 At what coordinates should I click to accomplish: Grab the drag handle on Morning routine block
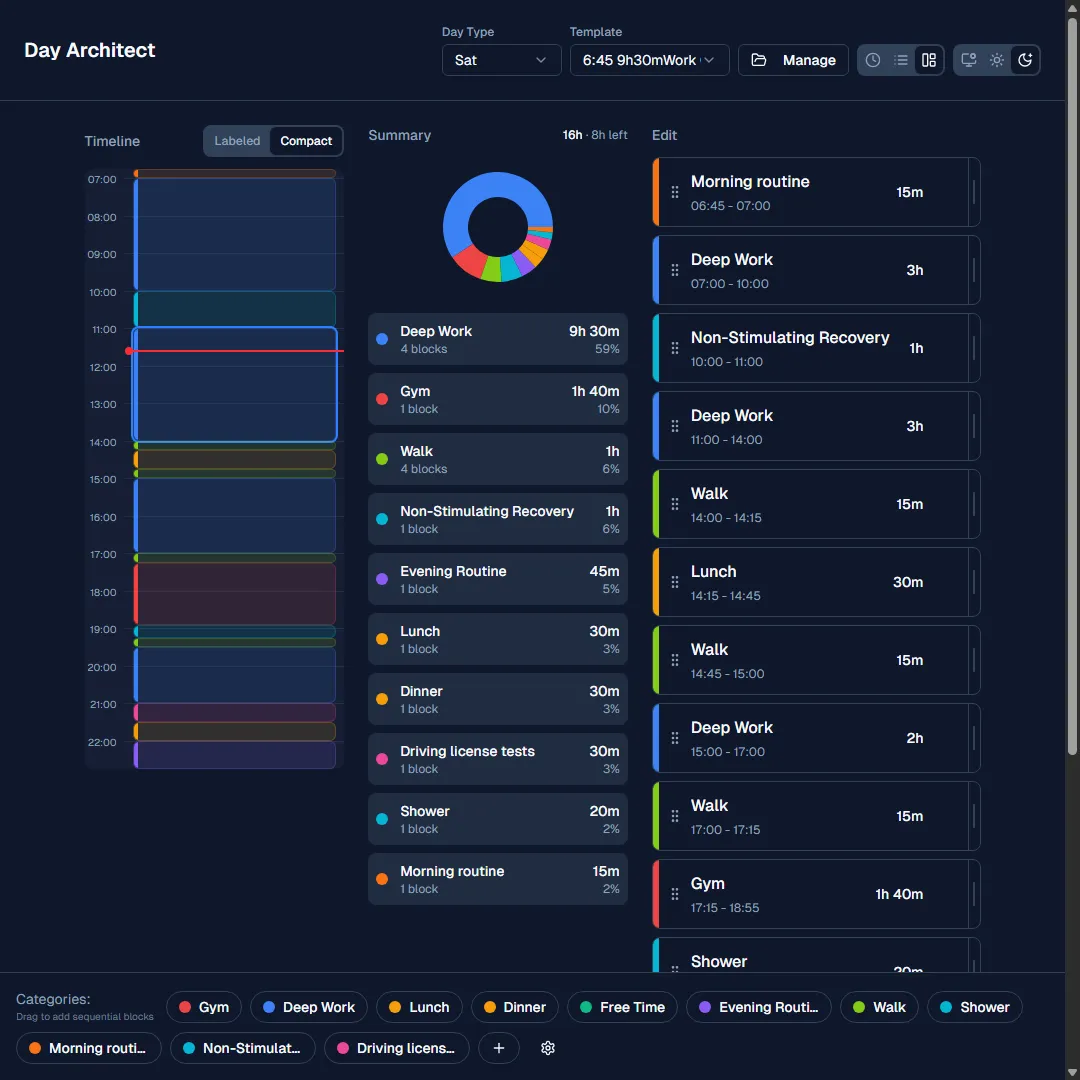click(x=675, y=192)
